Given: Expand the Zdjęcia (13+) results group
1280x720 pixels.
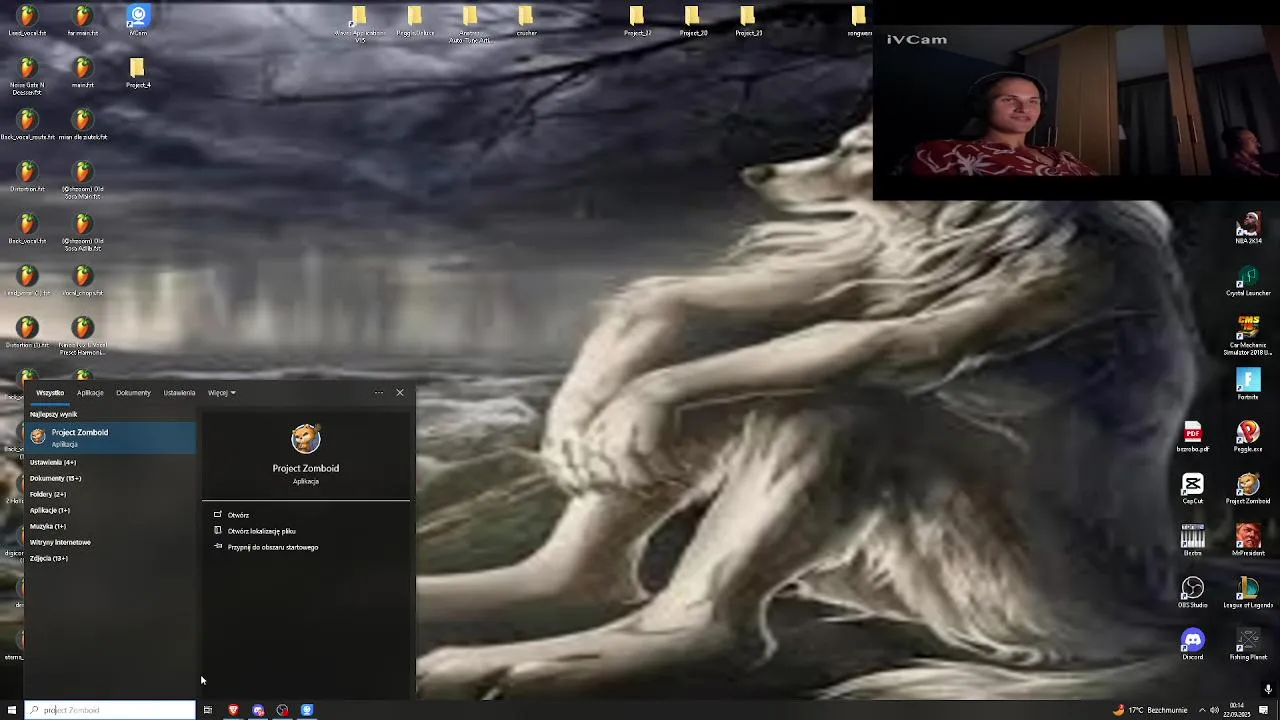Looking at the screenshot, I should [49, 558].
